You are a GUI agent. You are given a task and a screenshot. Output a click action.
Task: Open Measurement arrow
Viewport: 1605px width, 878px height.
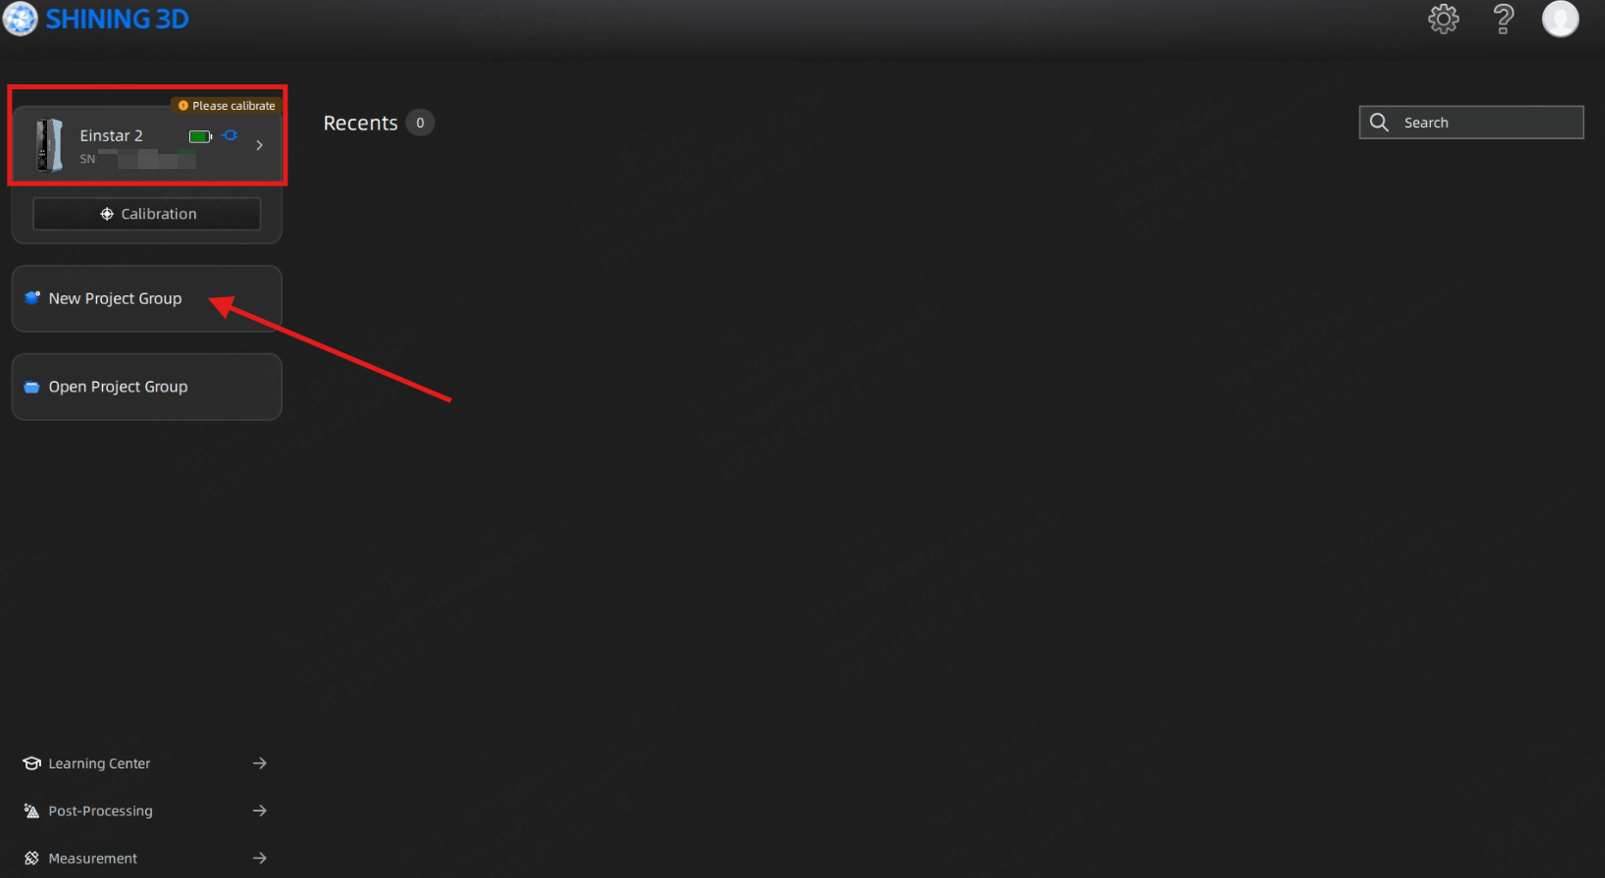260,858
